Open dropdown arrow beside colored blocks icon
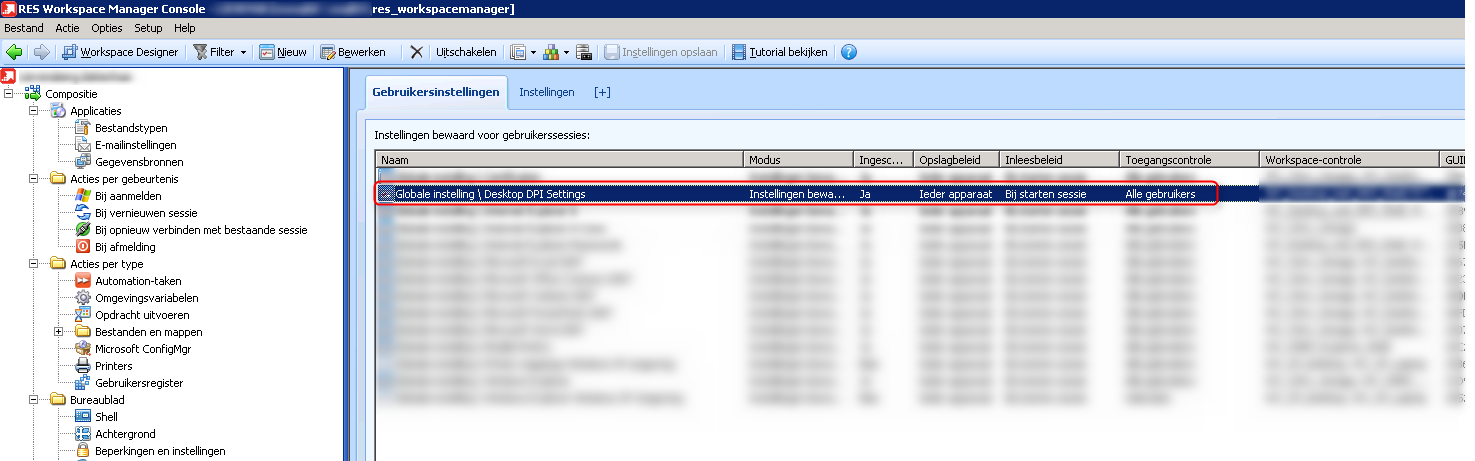 566,52
